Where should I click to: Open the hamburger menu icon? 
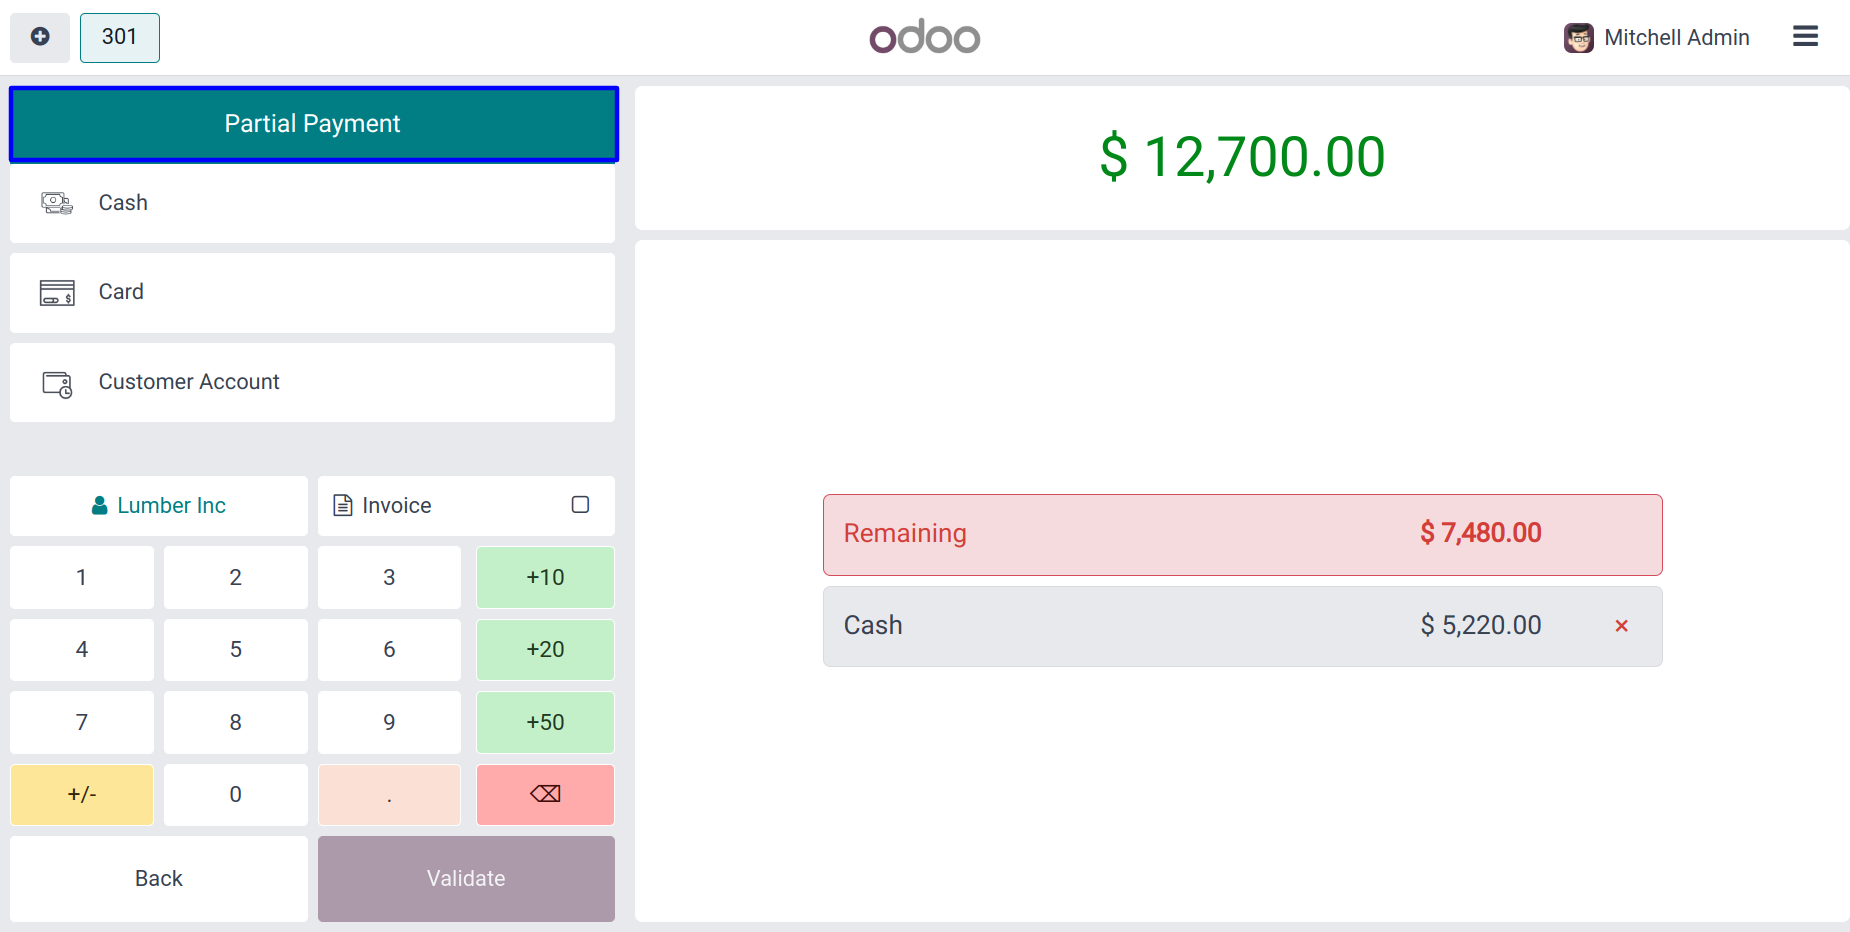click(1805, 37)
